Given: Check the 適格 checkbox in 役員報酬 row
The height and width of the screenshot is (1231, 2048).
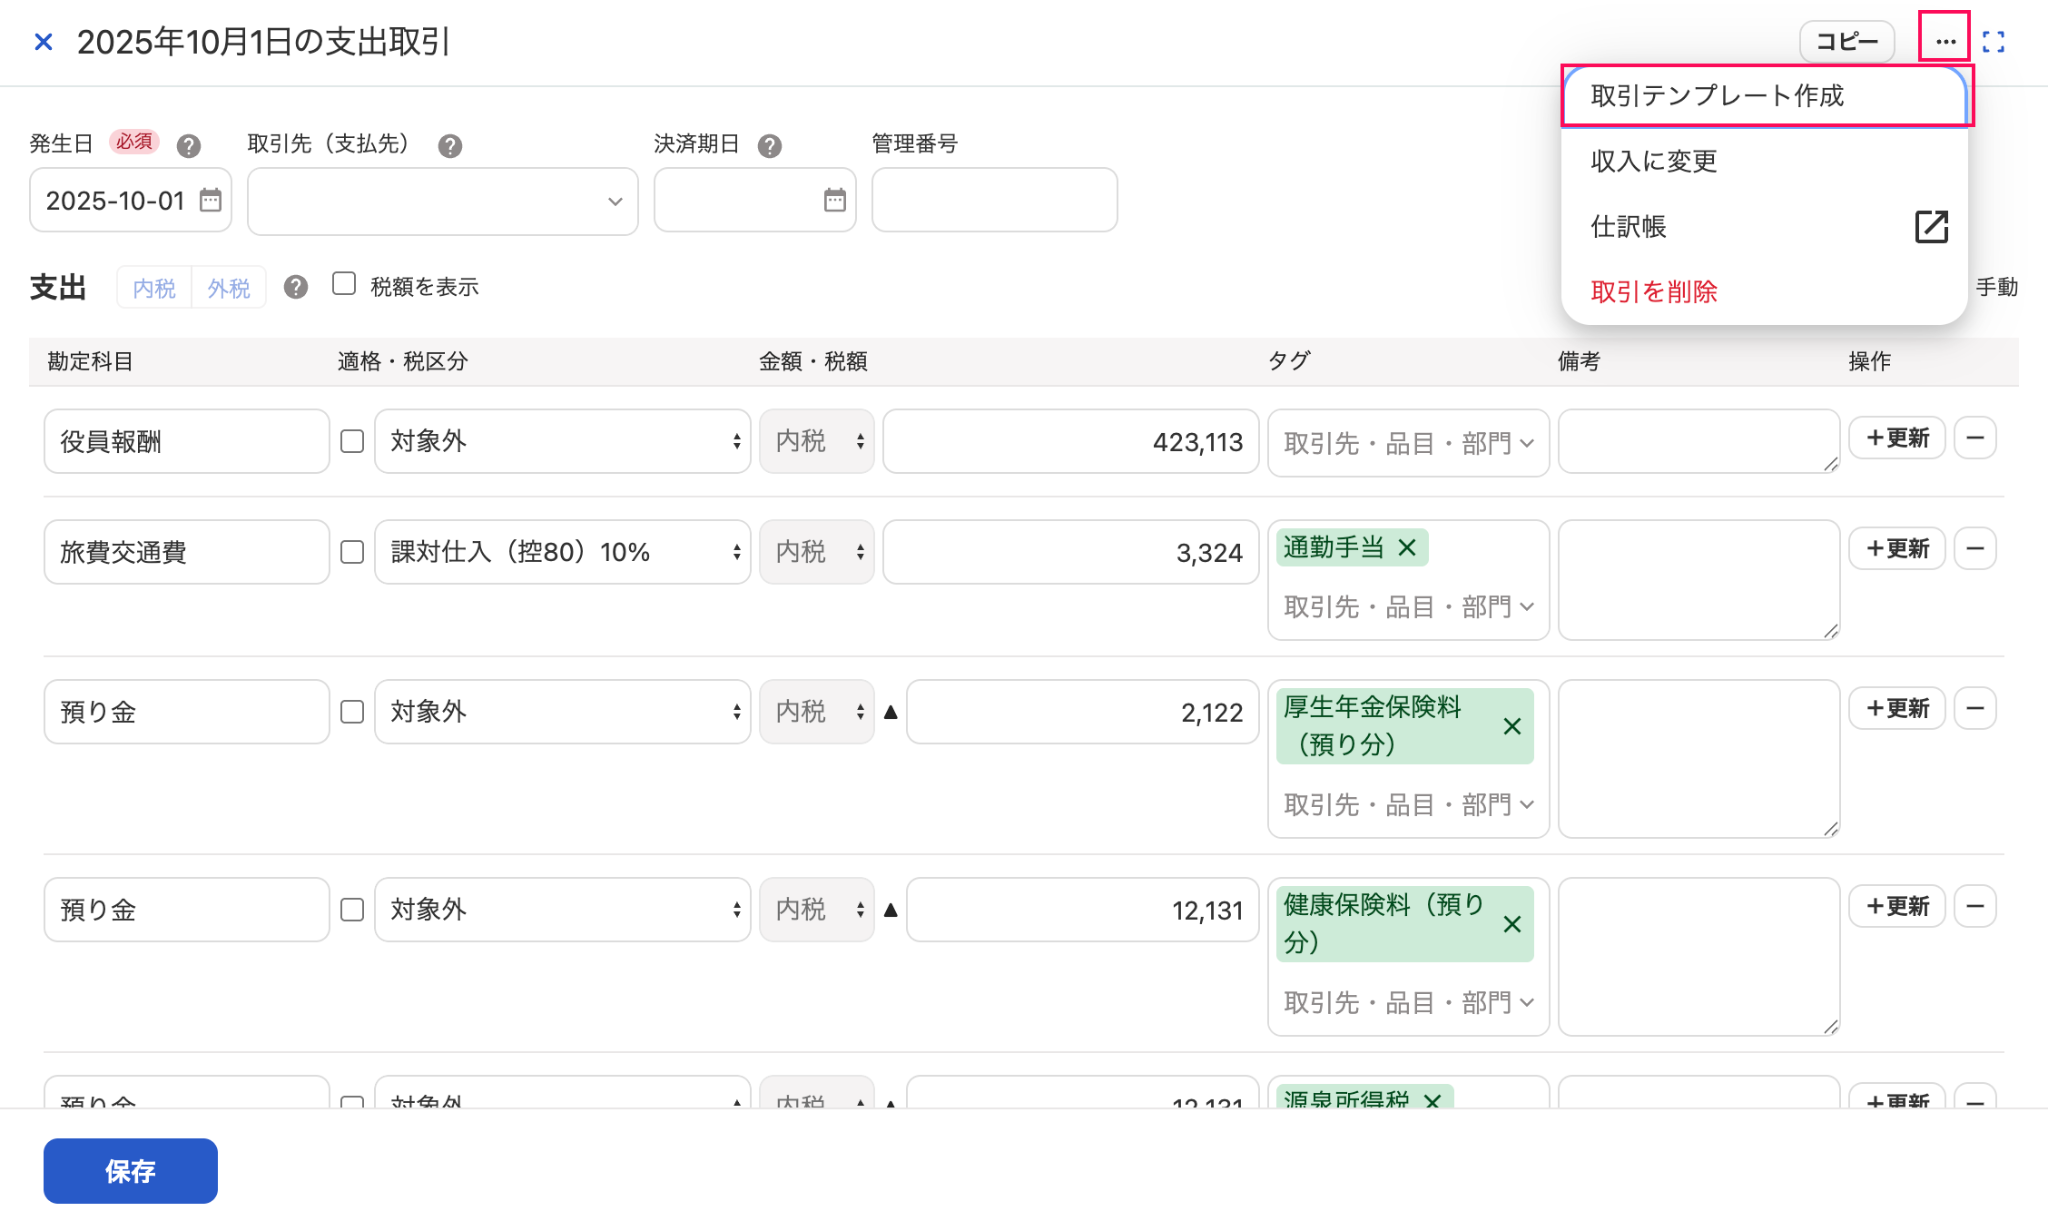Looking at the screenshot, I should [352, 441].
